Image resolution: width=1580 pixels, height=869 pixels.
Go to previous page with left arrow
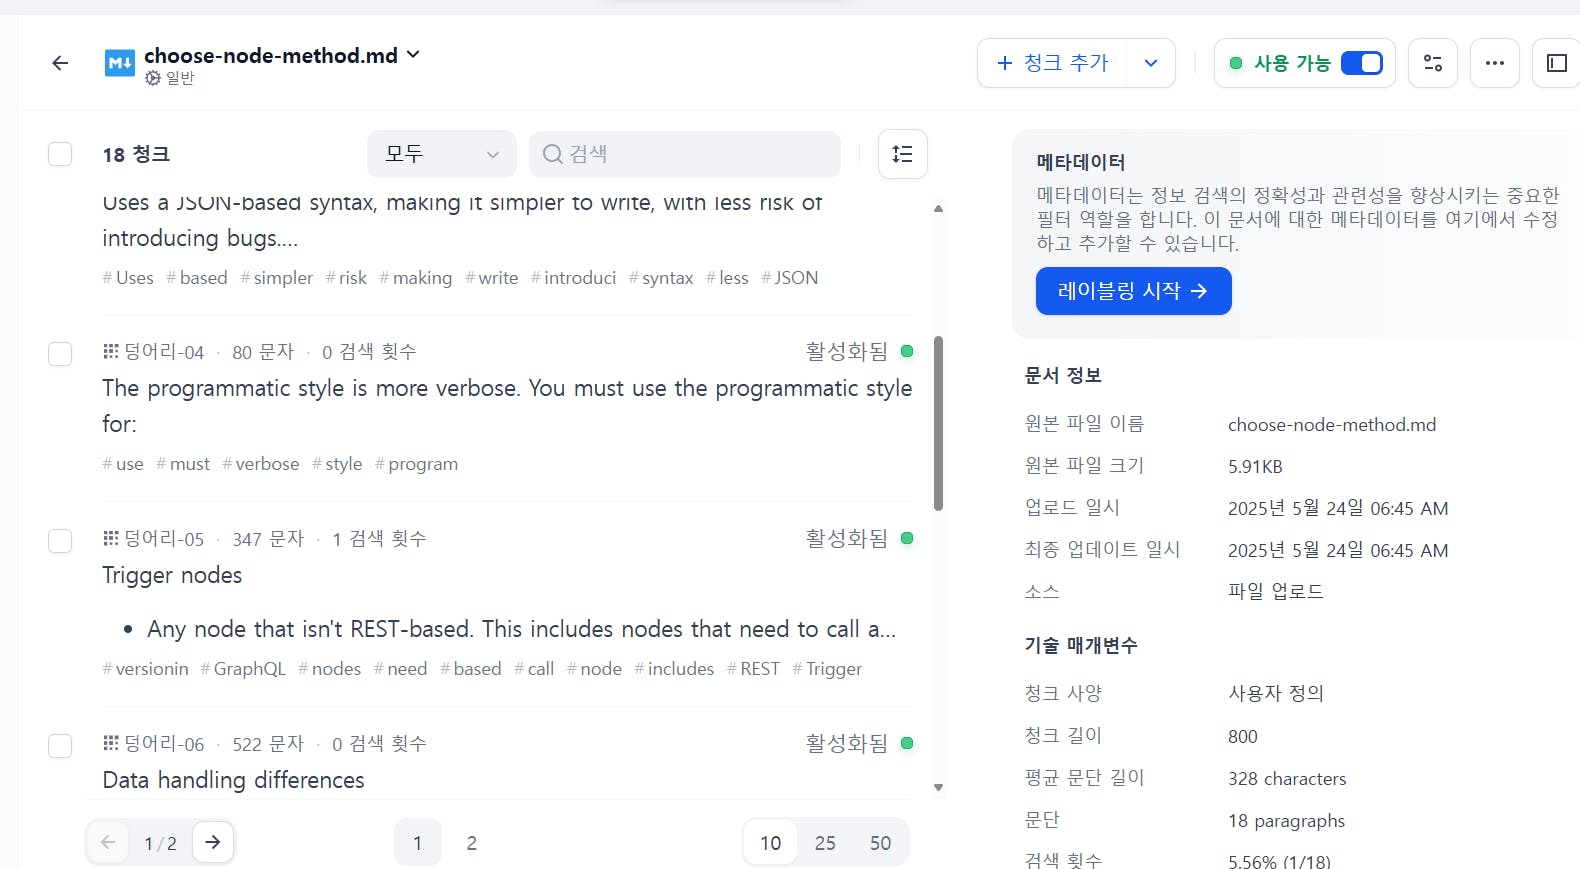tap(108, 842)
